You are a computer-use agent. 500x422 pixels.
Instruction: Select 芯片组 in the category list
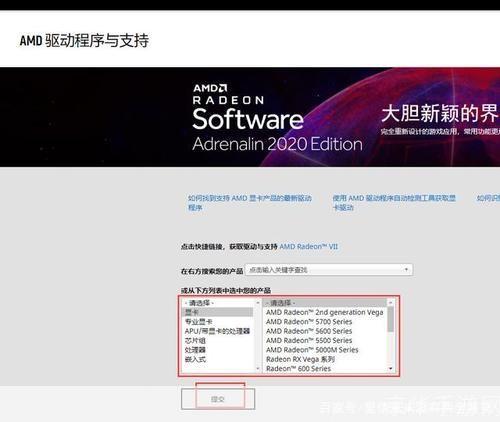(x=217, y=340)
